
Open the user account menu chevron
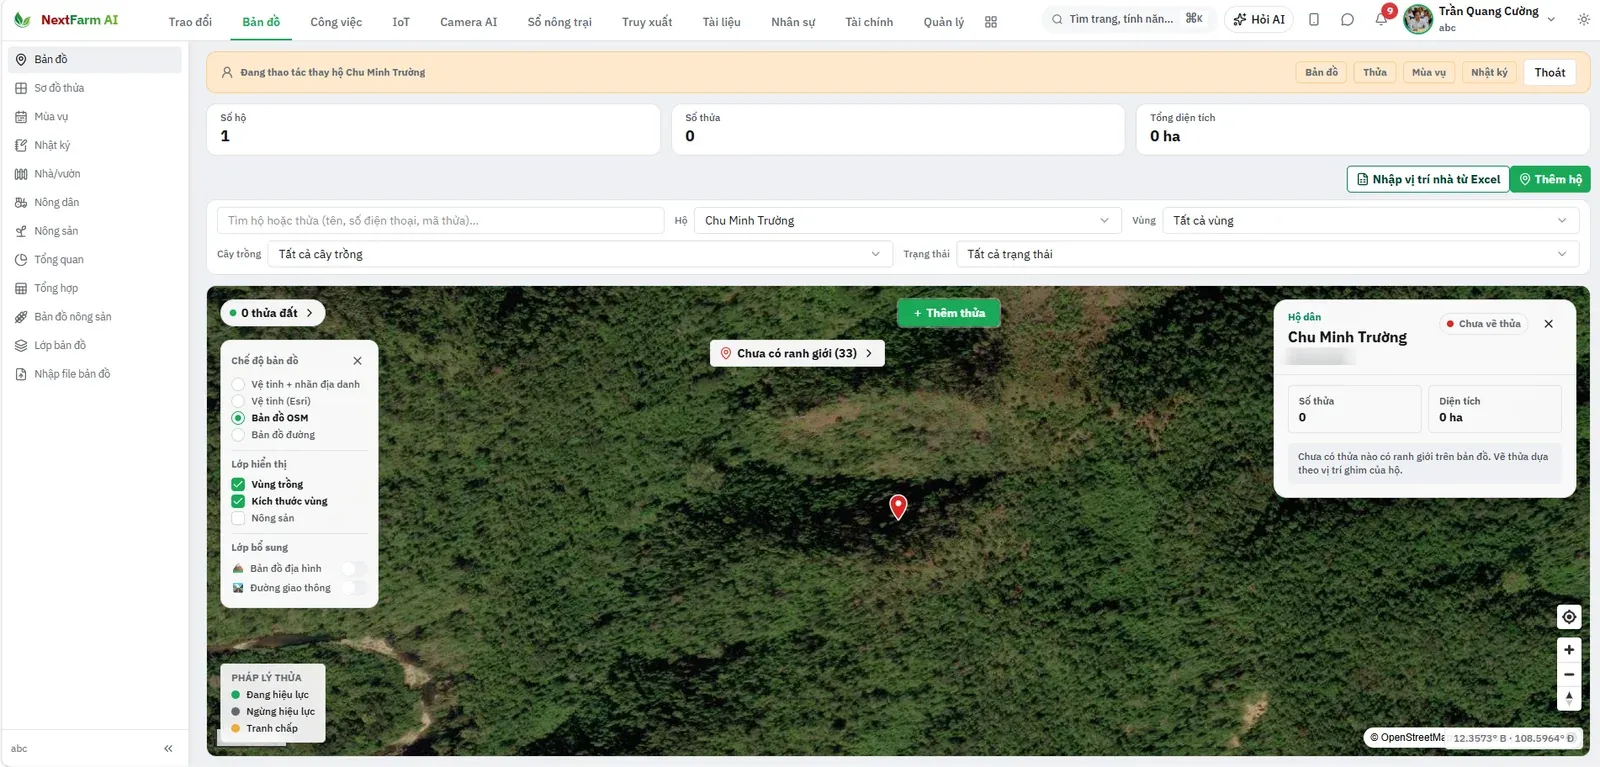pyautogui.click(x=1551, y=19)
